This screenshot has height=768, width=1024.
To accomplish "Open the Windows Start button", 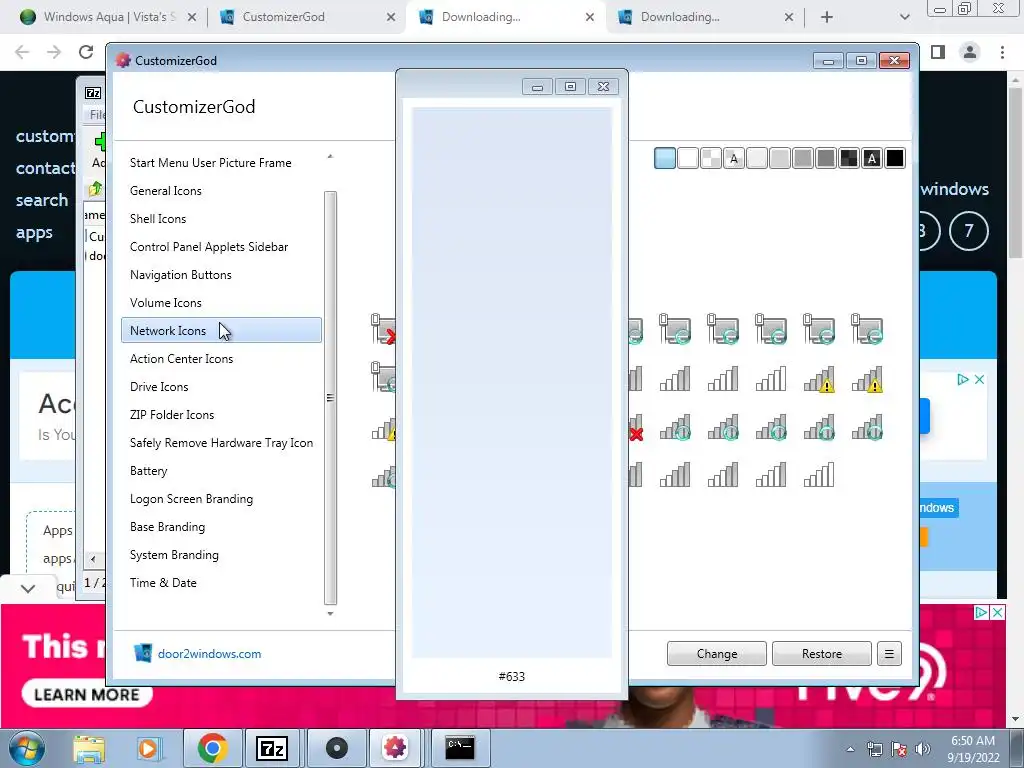I will 27,748.
